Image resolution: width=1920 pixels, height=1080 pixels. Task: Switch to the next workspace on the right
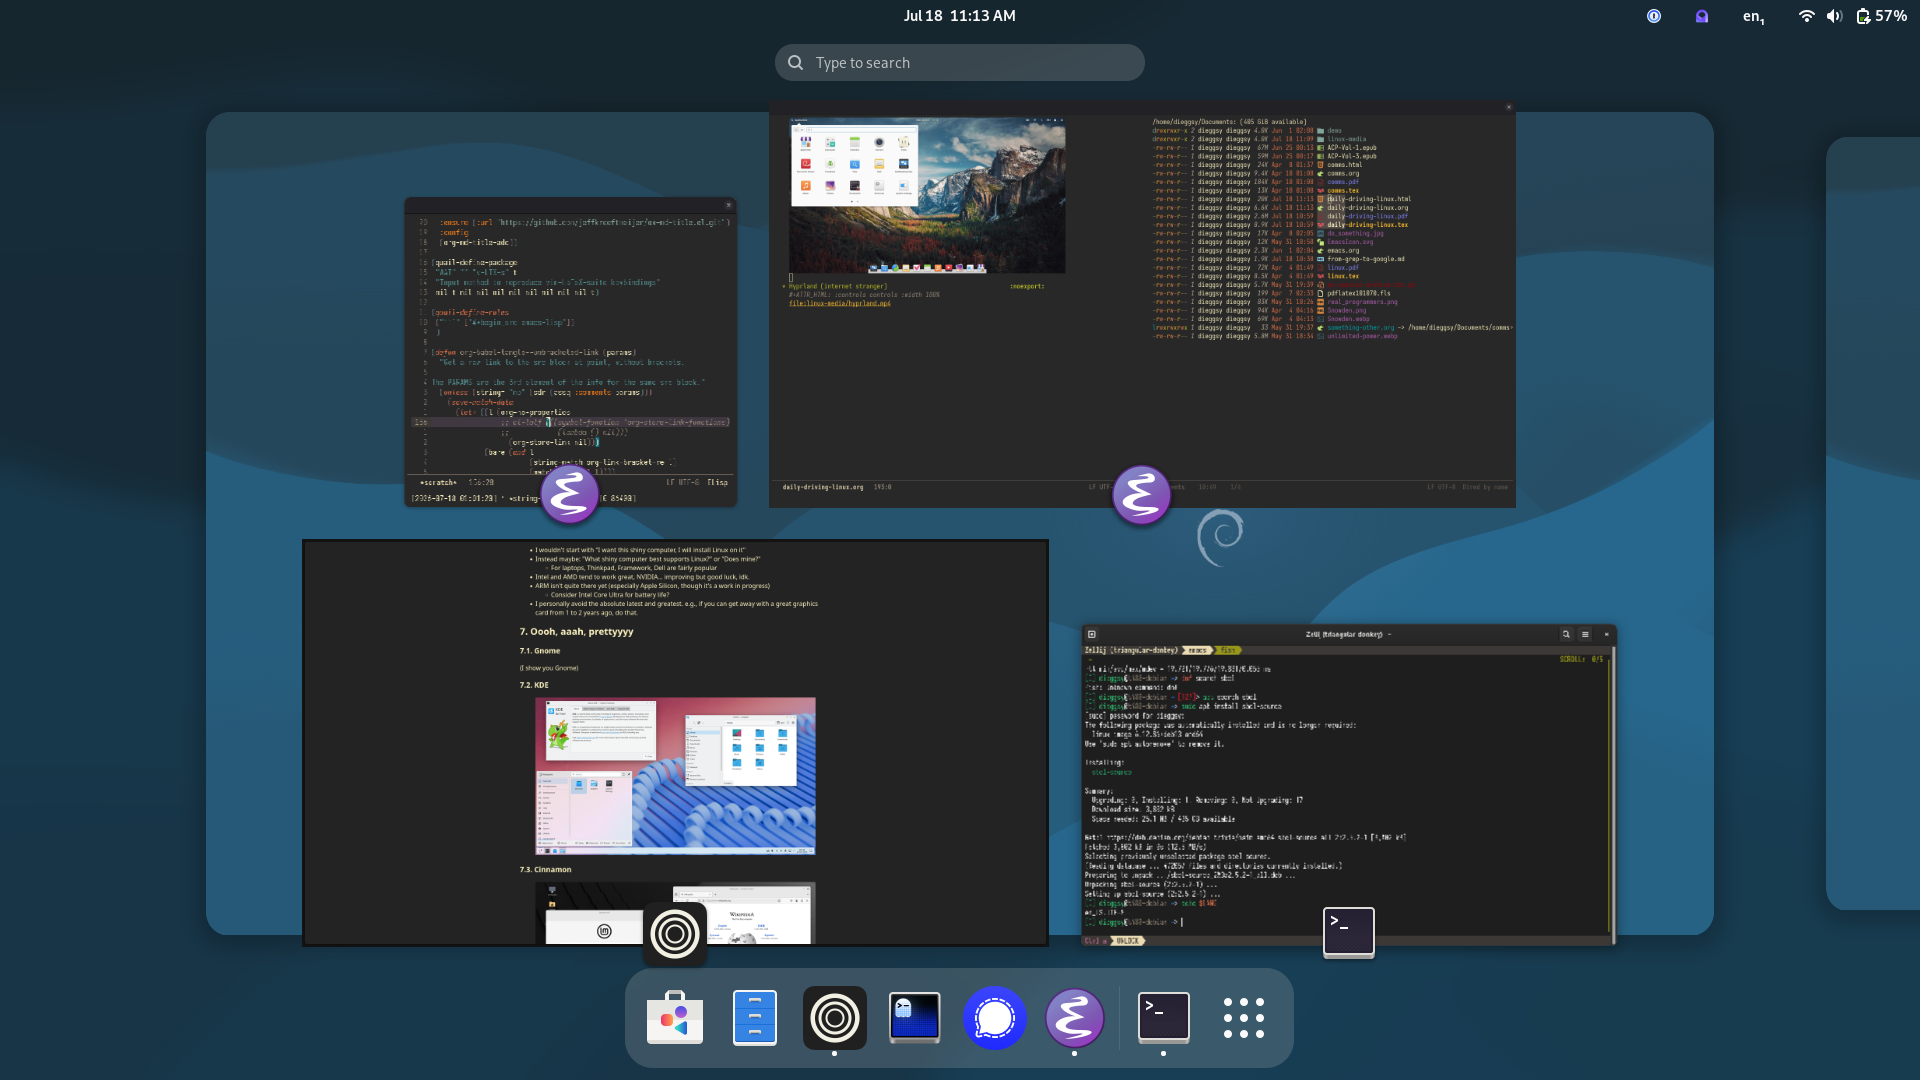point(1873,523)
